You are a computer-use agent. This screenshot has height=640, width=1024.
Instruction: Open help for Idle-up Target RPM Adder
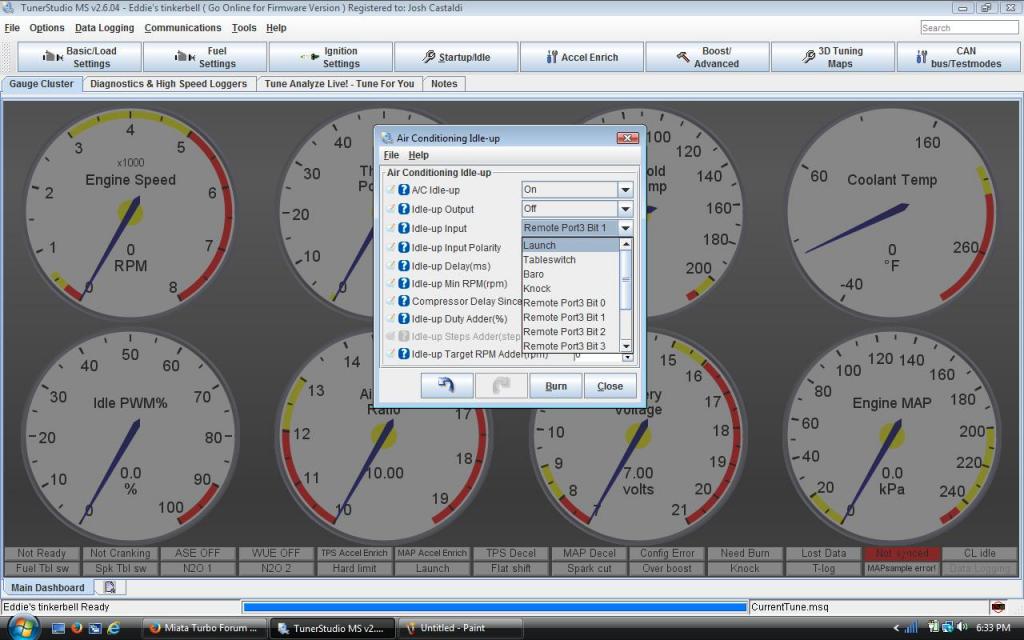point(404,354)
